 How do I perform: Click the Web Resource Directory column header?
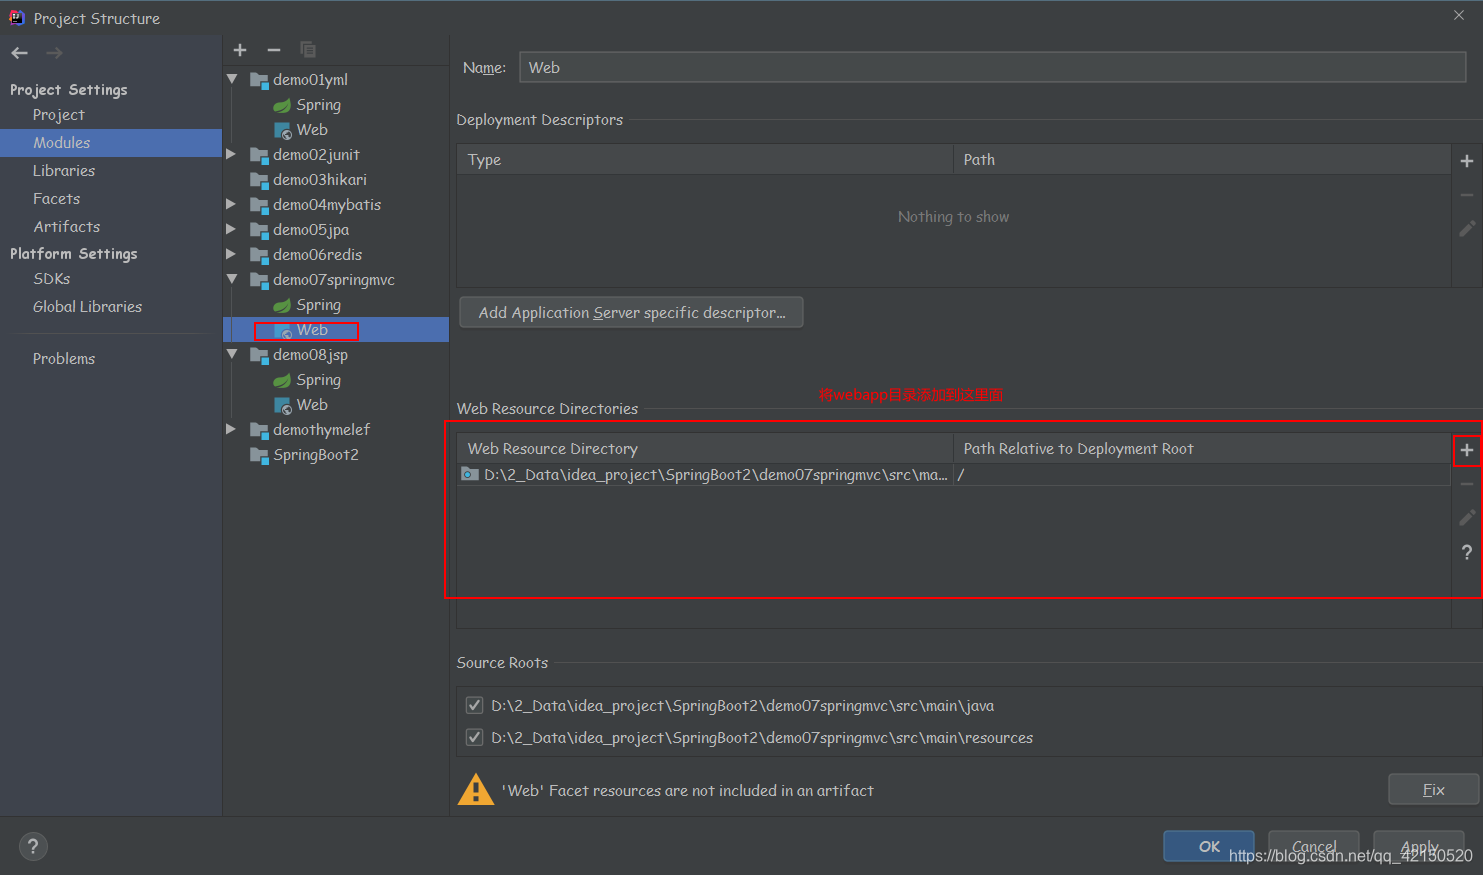[705, 448]
